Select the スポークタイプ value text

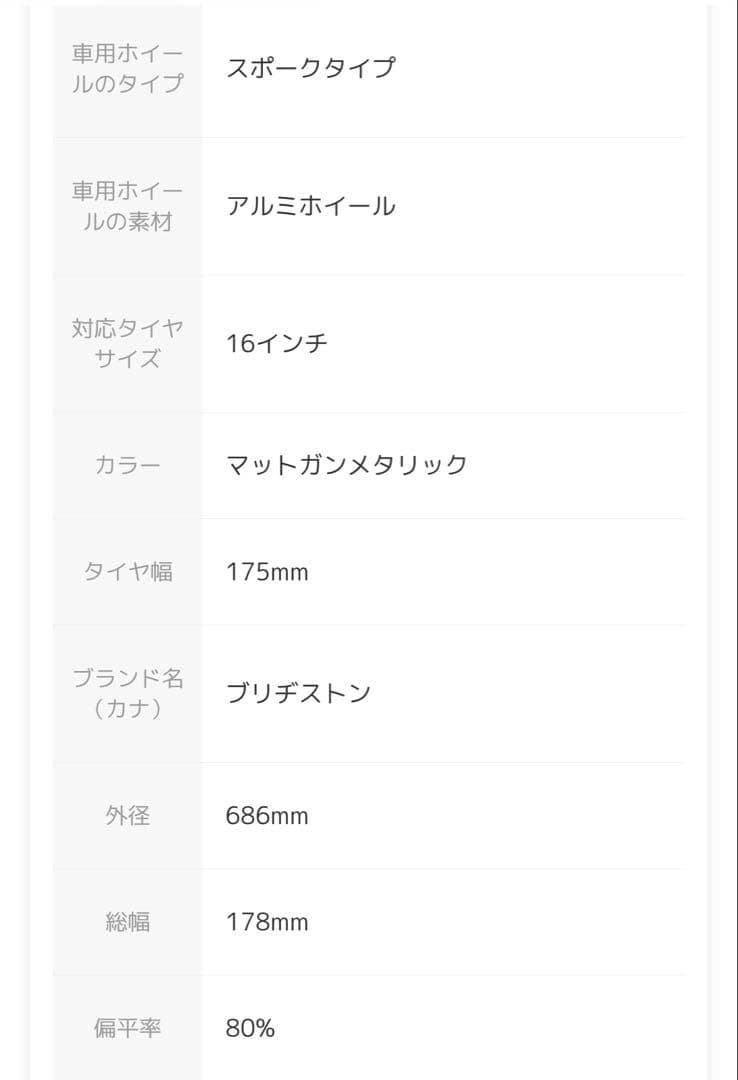point(310,68)
